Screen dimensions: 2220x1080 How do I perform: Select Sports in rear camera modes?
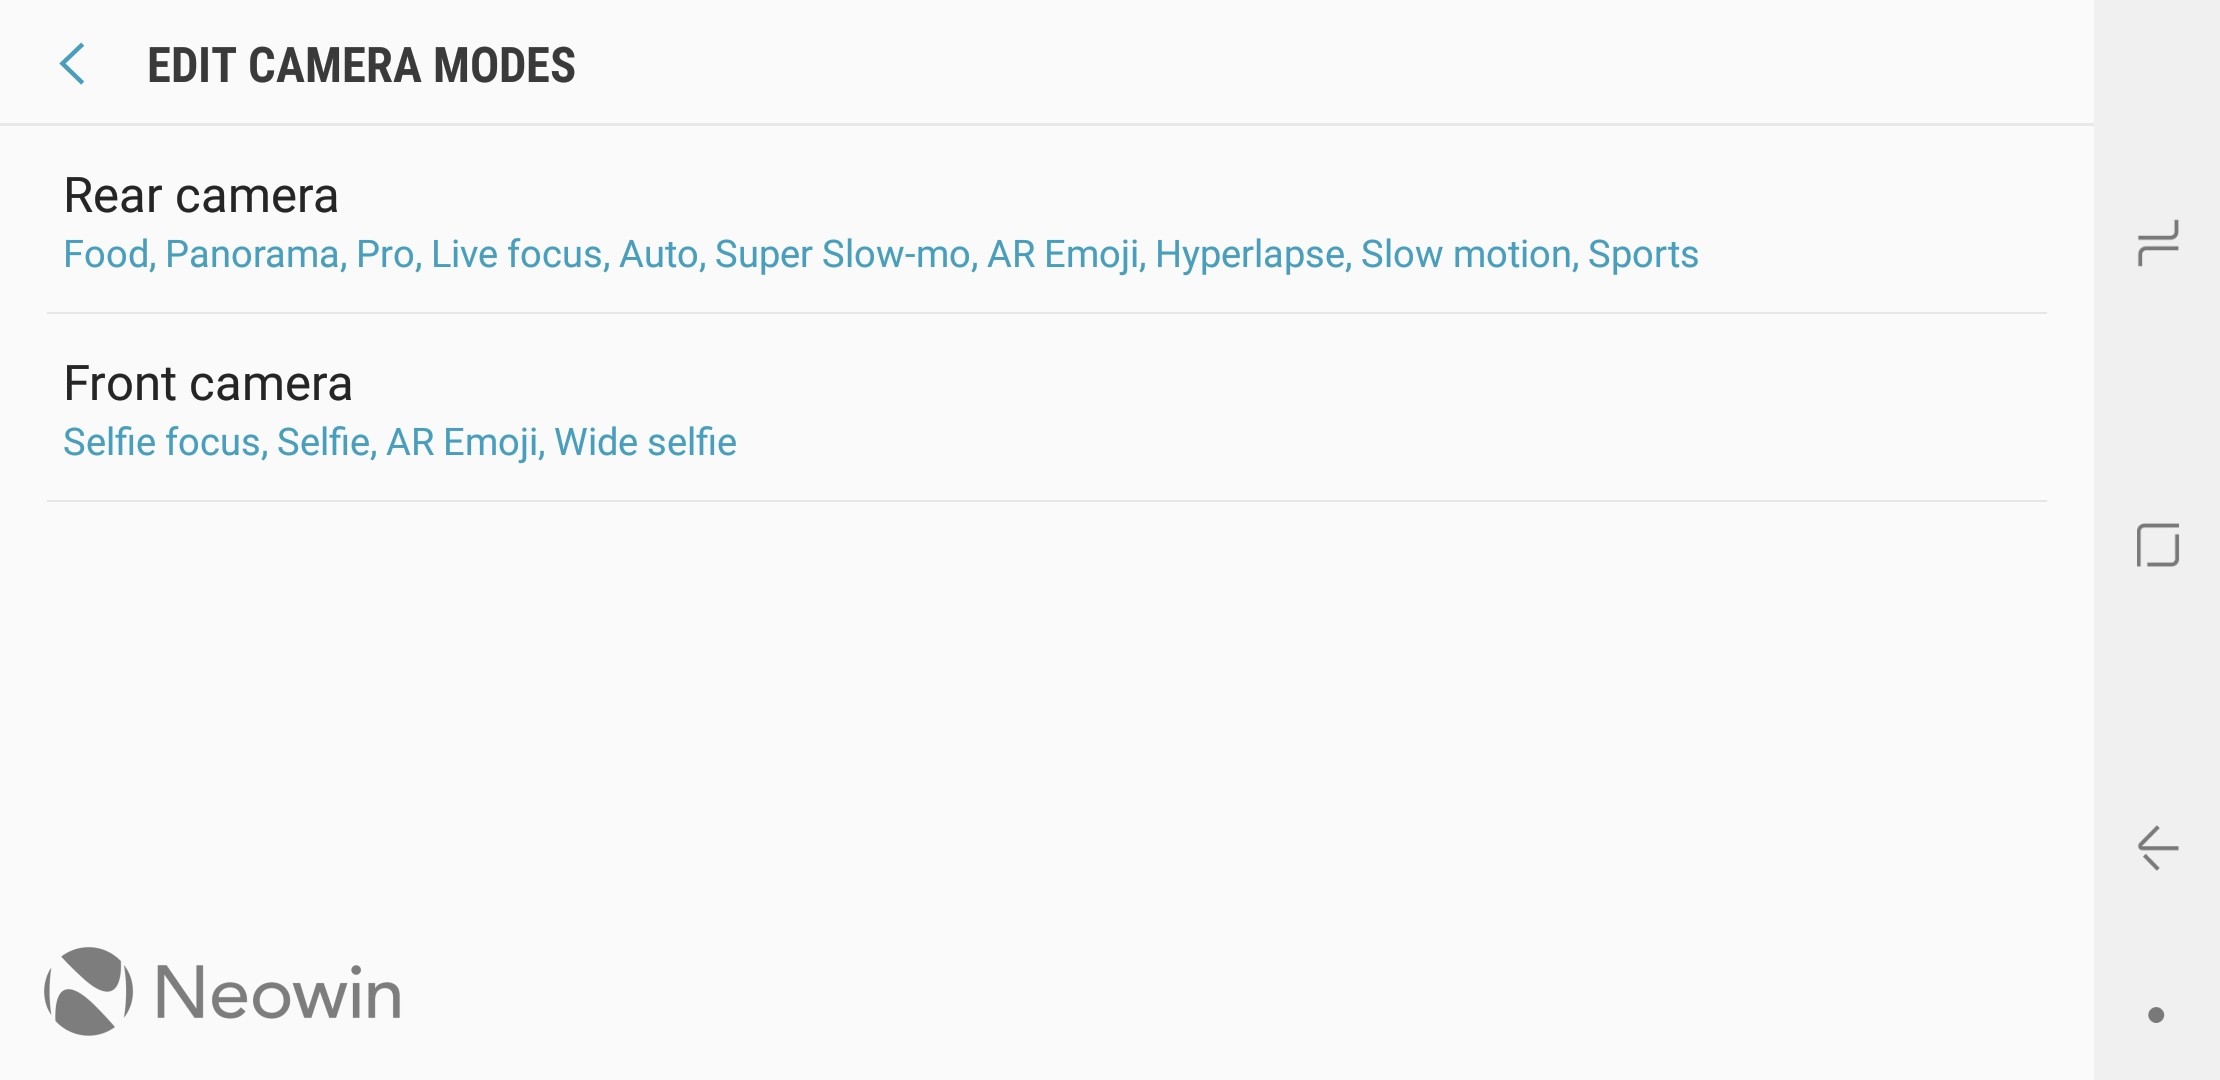(x=1643, y=255)
